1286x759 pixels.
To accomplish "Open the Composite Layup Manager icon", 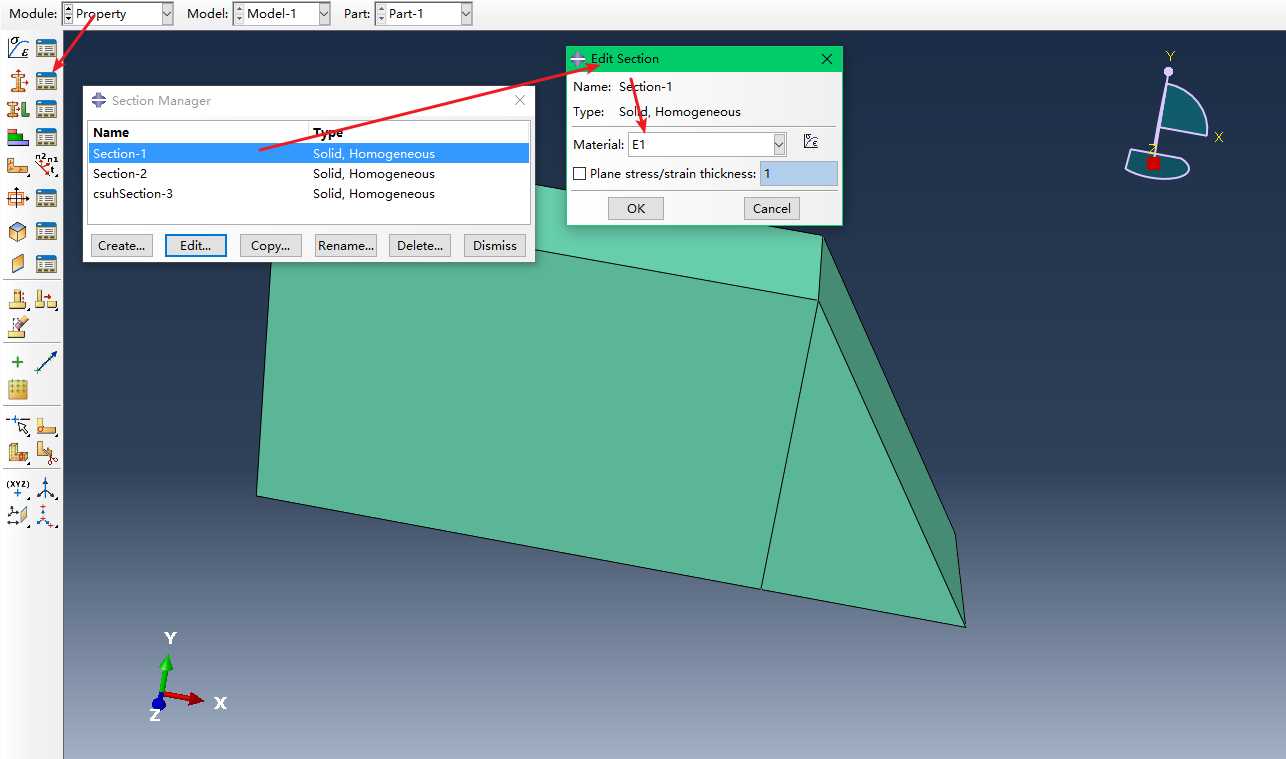I will (46, 137).
